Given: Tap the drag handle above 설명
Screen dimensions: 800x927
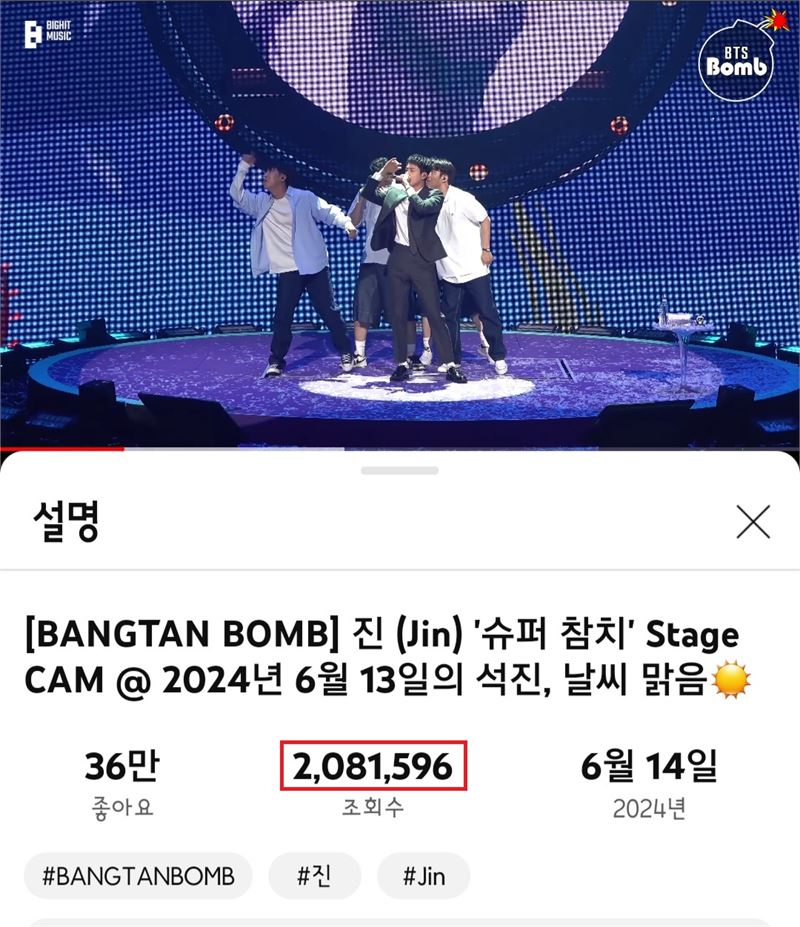Looking at the screenshot, I should (400, 471).
